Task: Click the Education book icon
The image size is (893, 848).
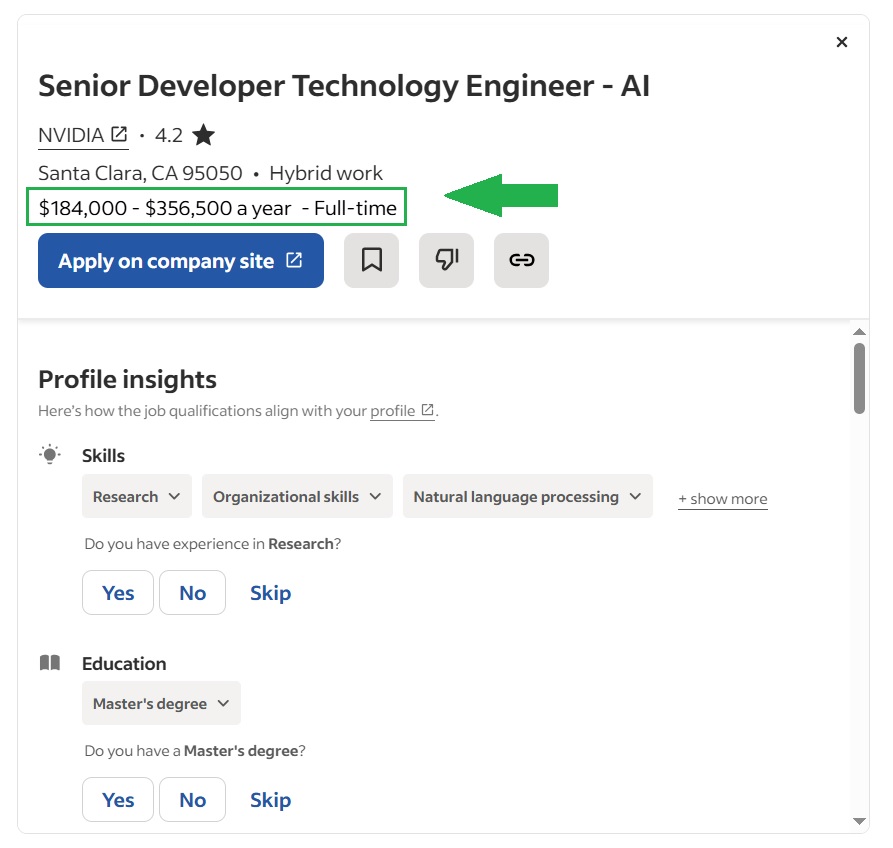Action: [50, 663]
